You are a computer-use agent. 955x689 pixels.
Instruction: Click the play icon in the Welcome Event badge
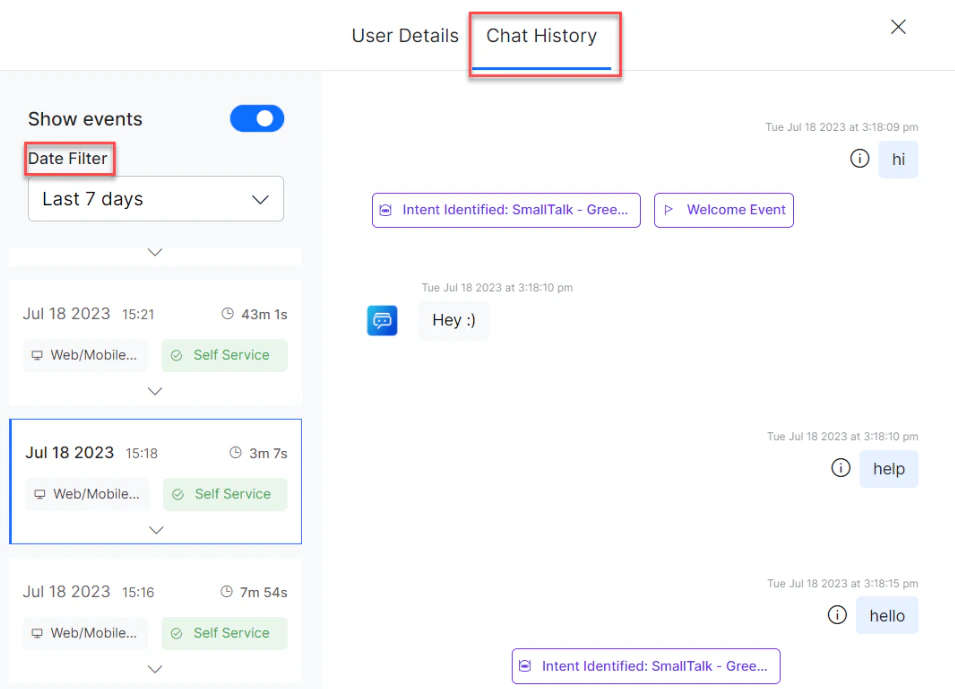pyautogui.click(x=670, y=210)
